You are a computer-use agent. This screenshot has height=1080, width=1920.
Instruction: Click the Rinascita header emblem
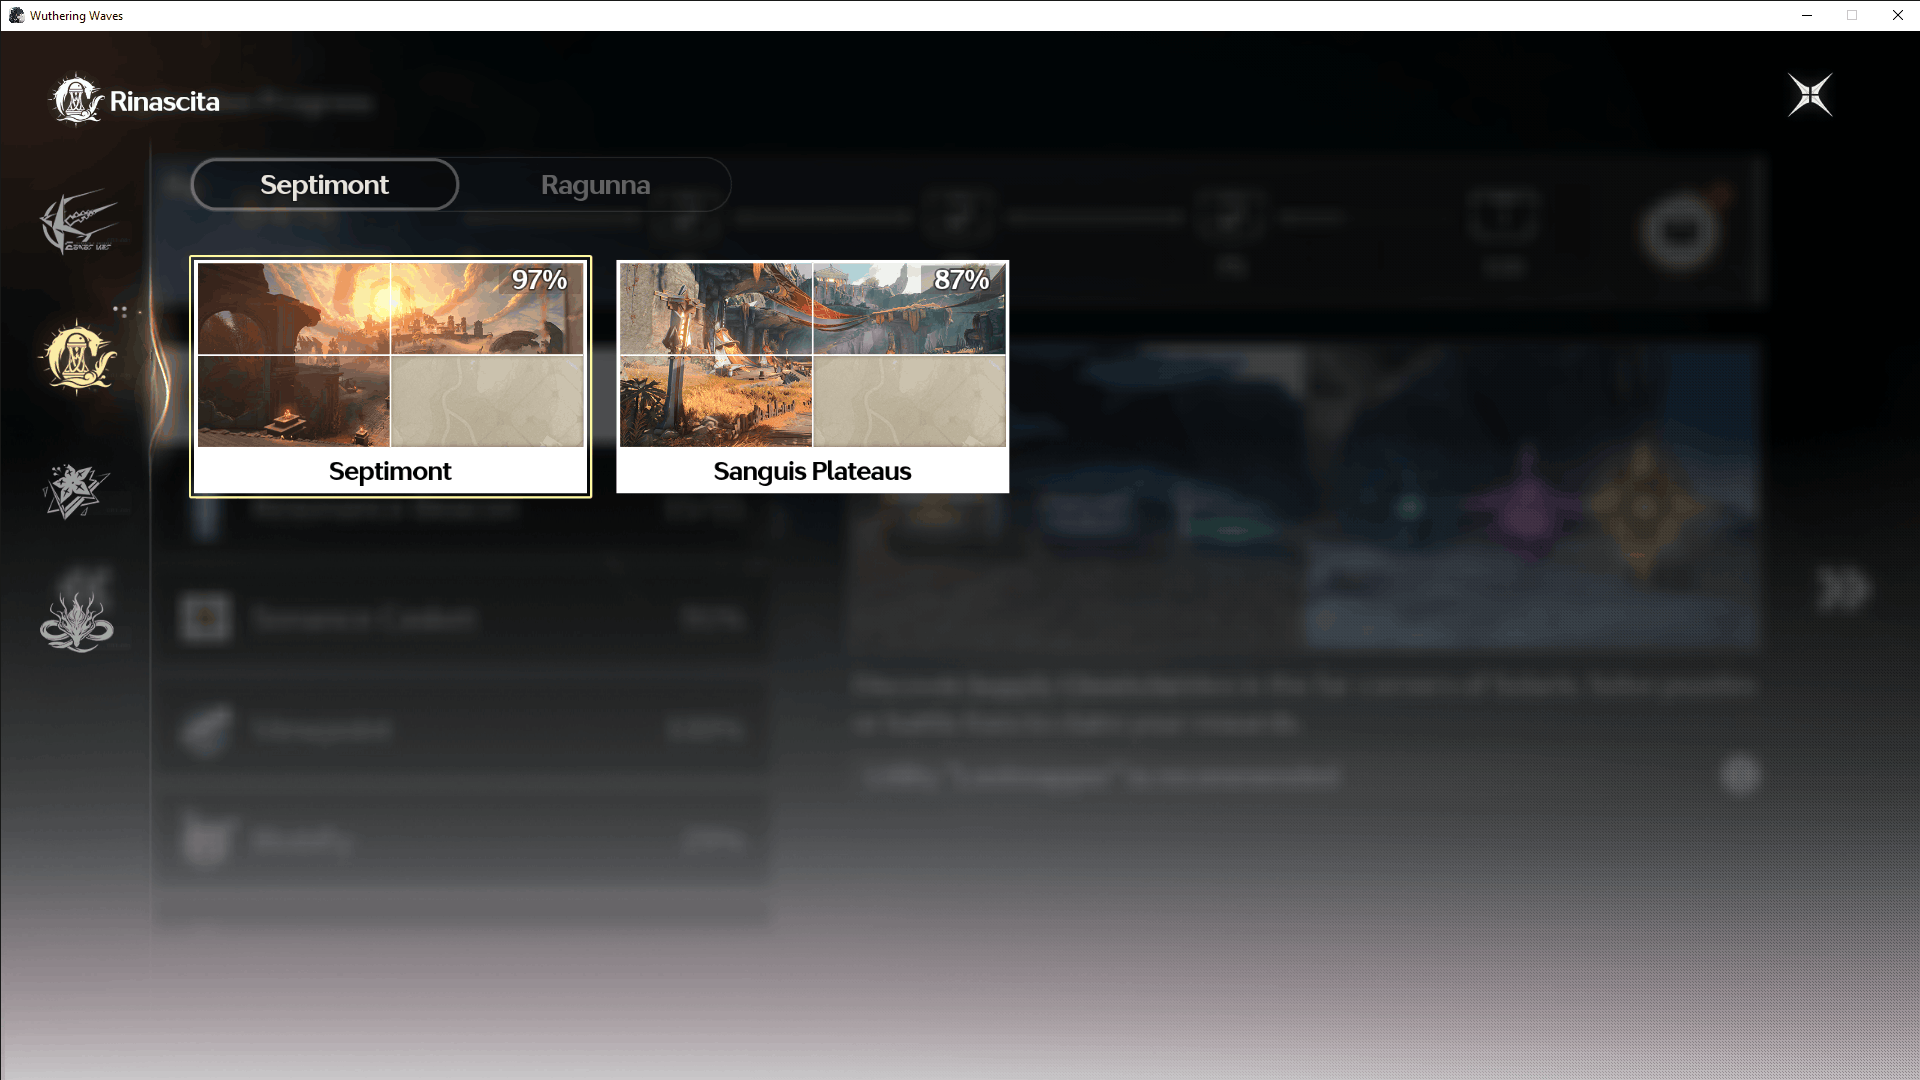pyautogui.click(x=76, y=99)
